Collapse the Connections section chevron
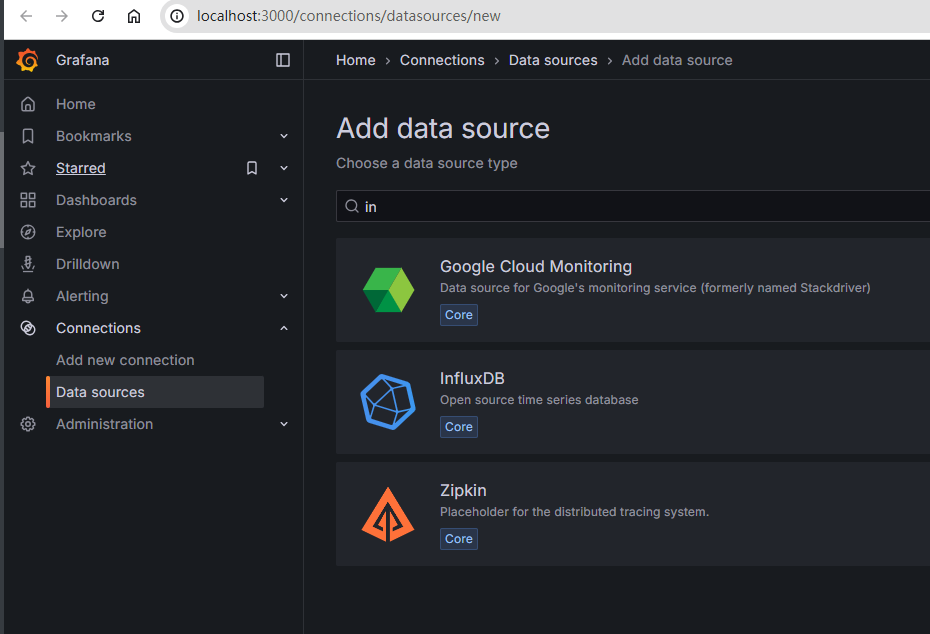 pyautogui.click(x=284, y=328)
